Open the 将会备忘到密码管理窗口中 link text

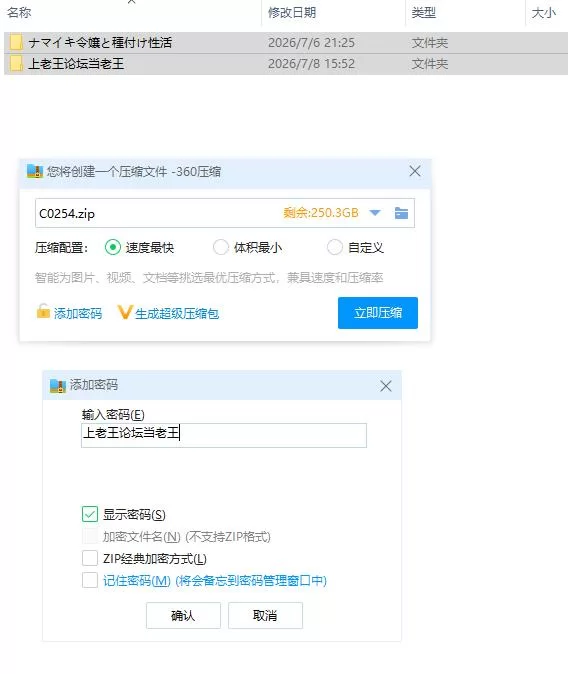pyautogui.click(x=251, y=581)
